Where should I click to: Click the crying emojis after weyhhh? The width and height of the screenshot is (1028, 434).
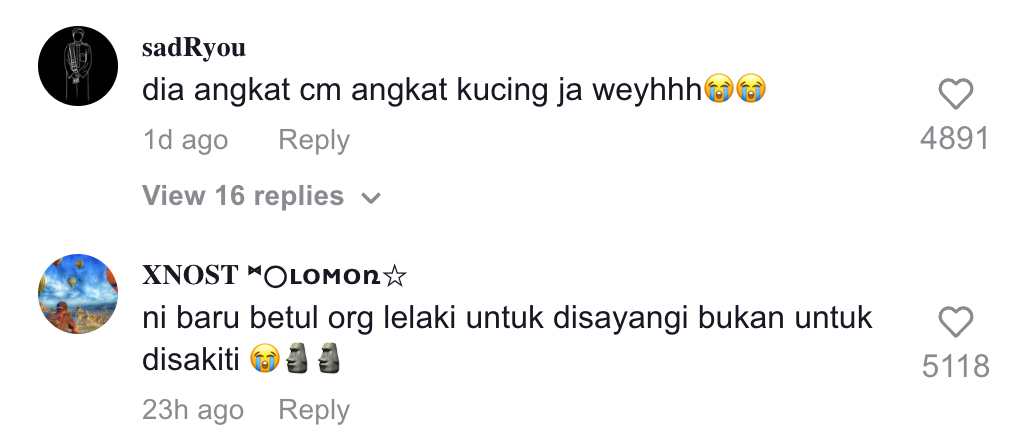(735, 90)
